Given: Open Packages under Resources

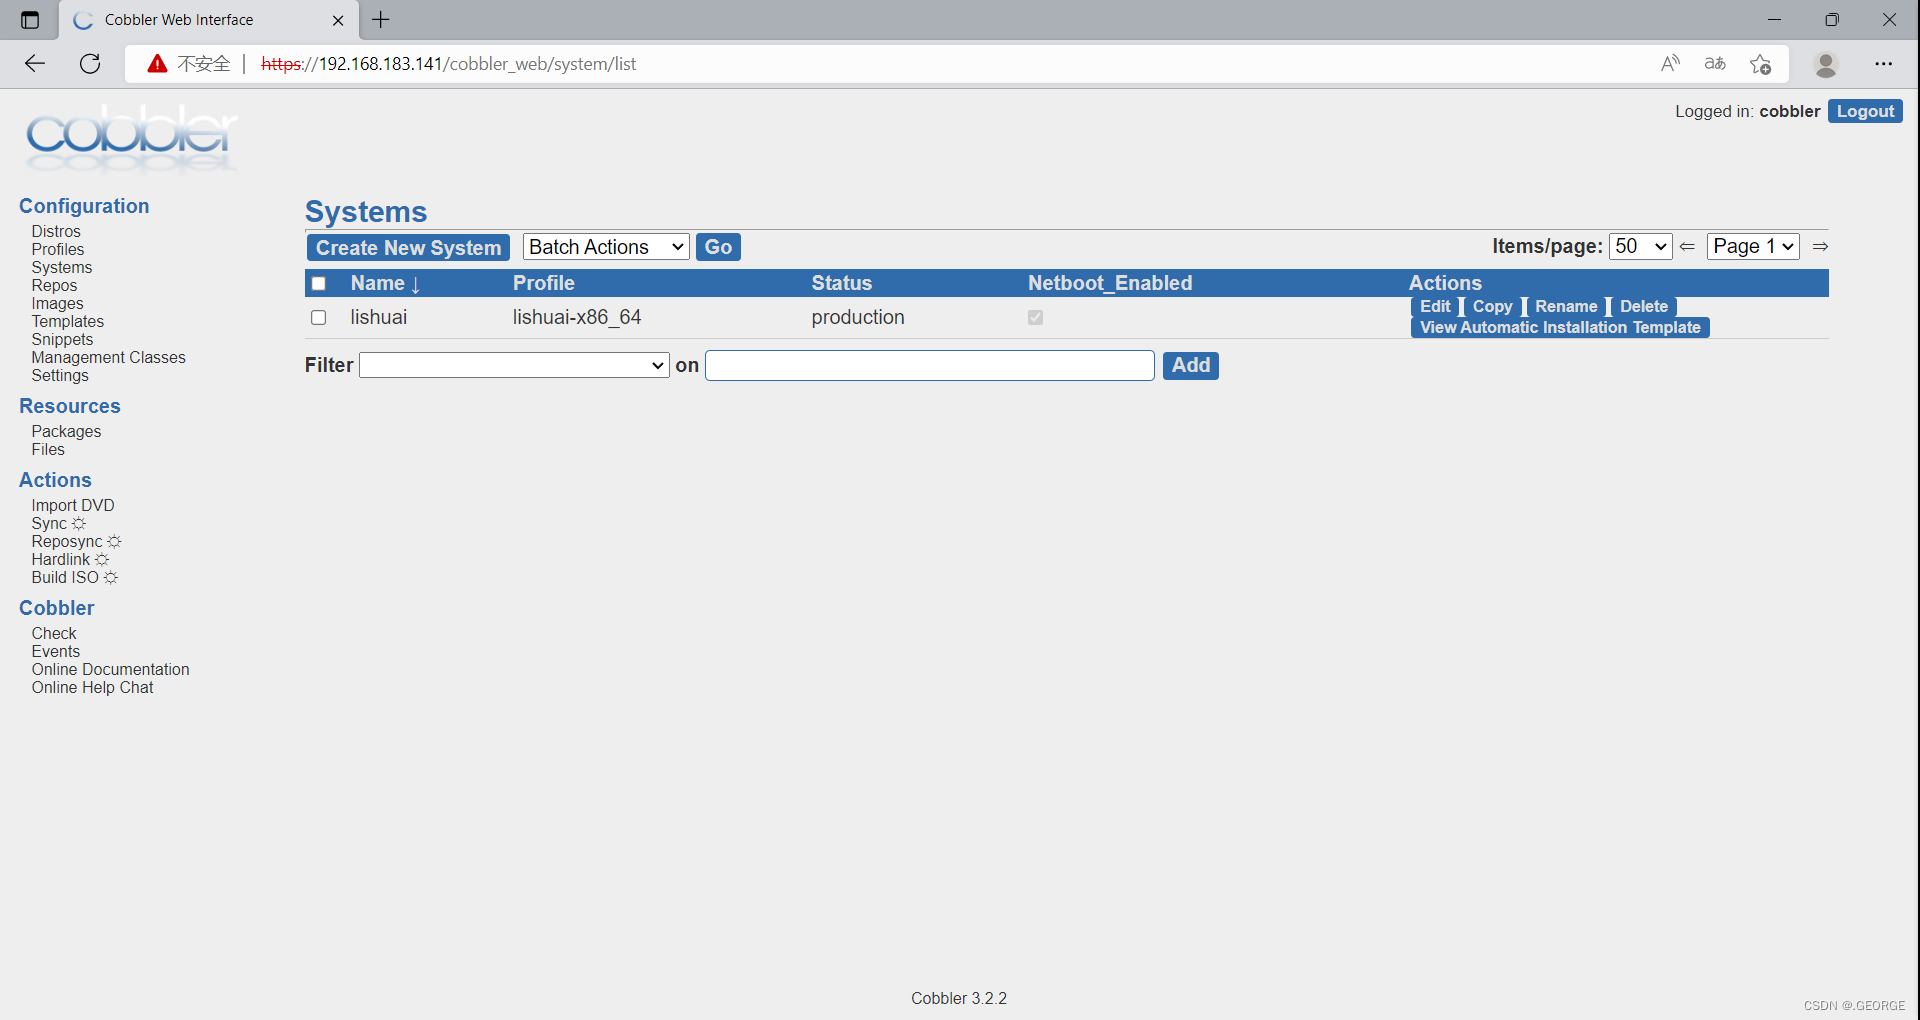Looking at the screenshot, I should [66, 431].
